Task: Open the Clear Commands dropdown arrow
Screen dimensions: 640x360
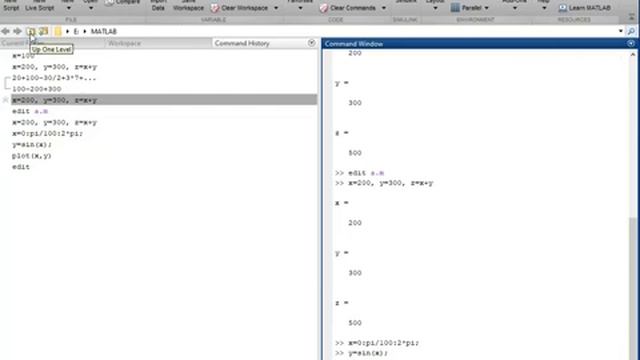Action: [383, 8]
